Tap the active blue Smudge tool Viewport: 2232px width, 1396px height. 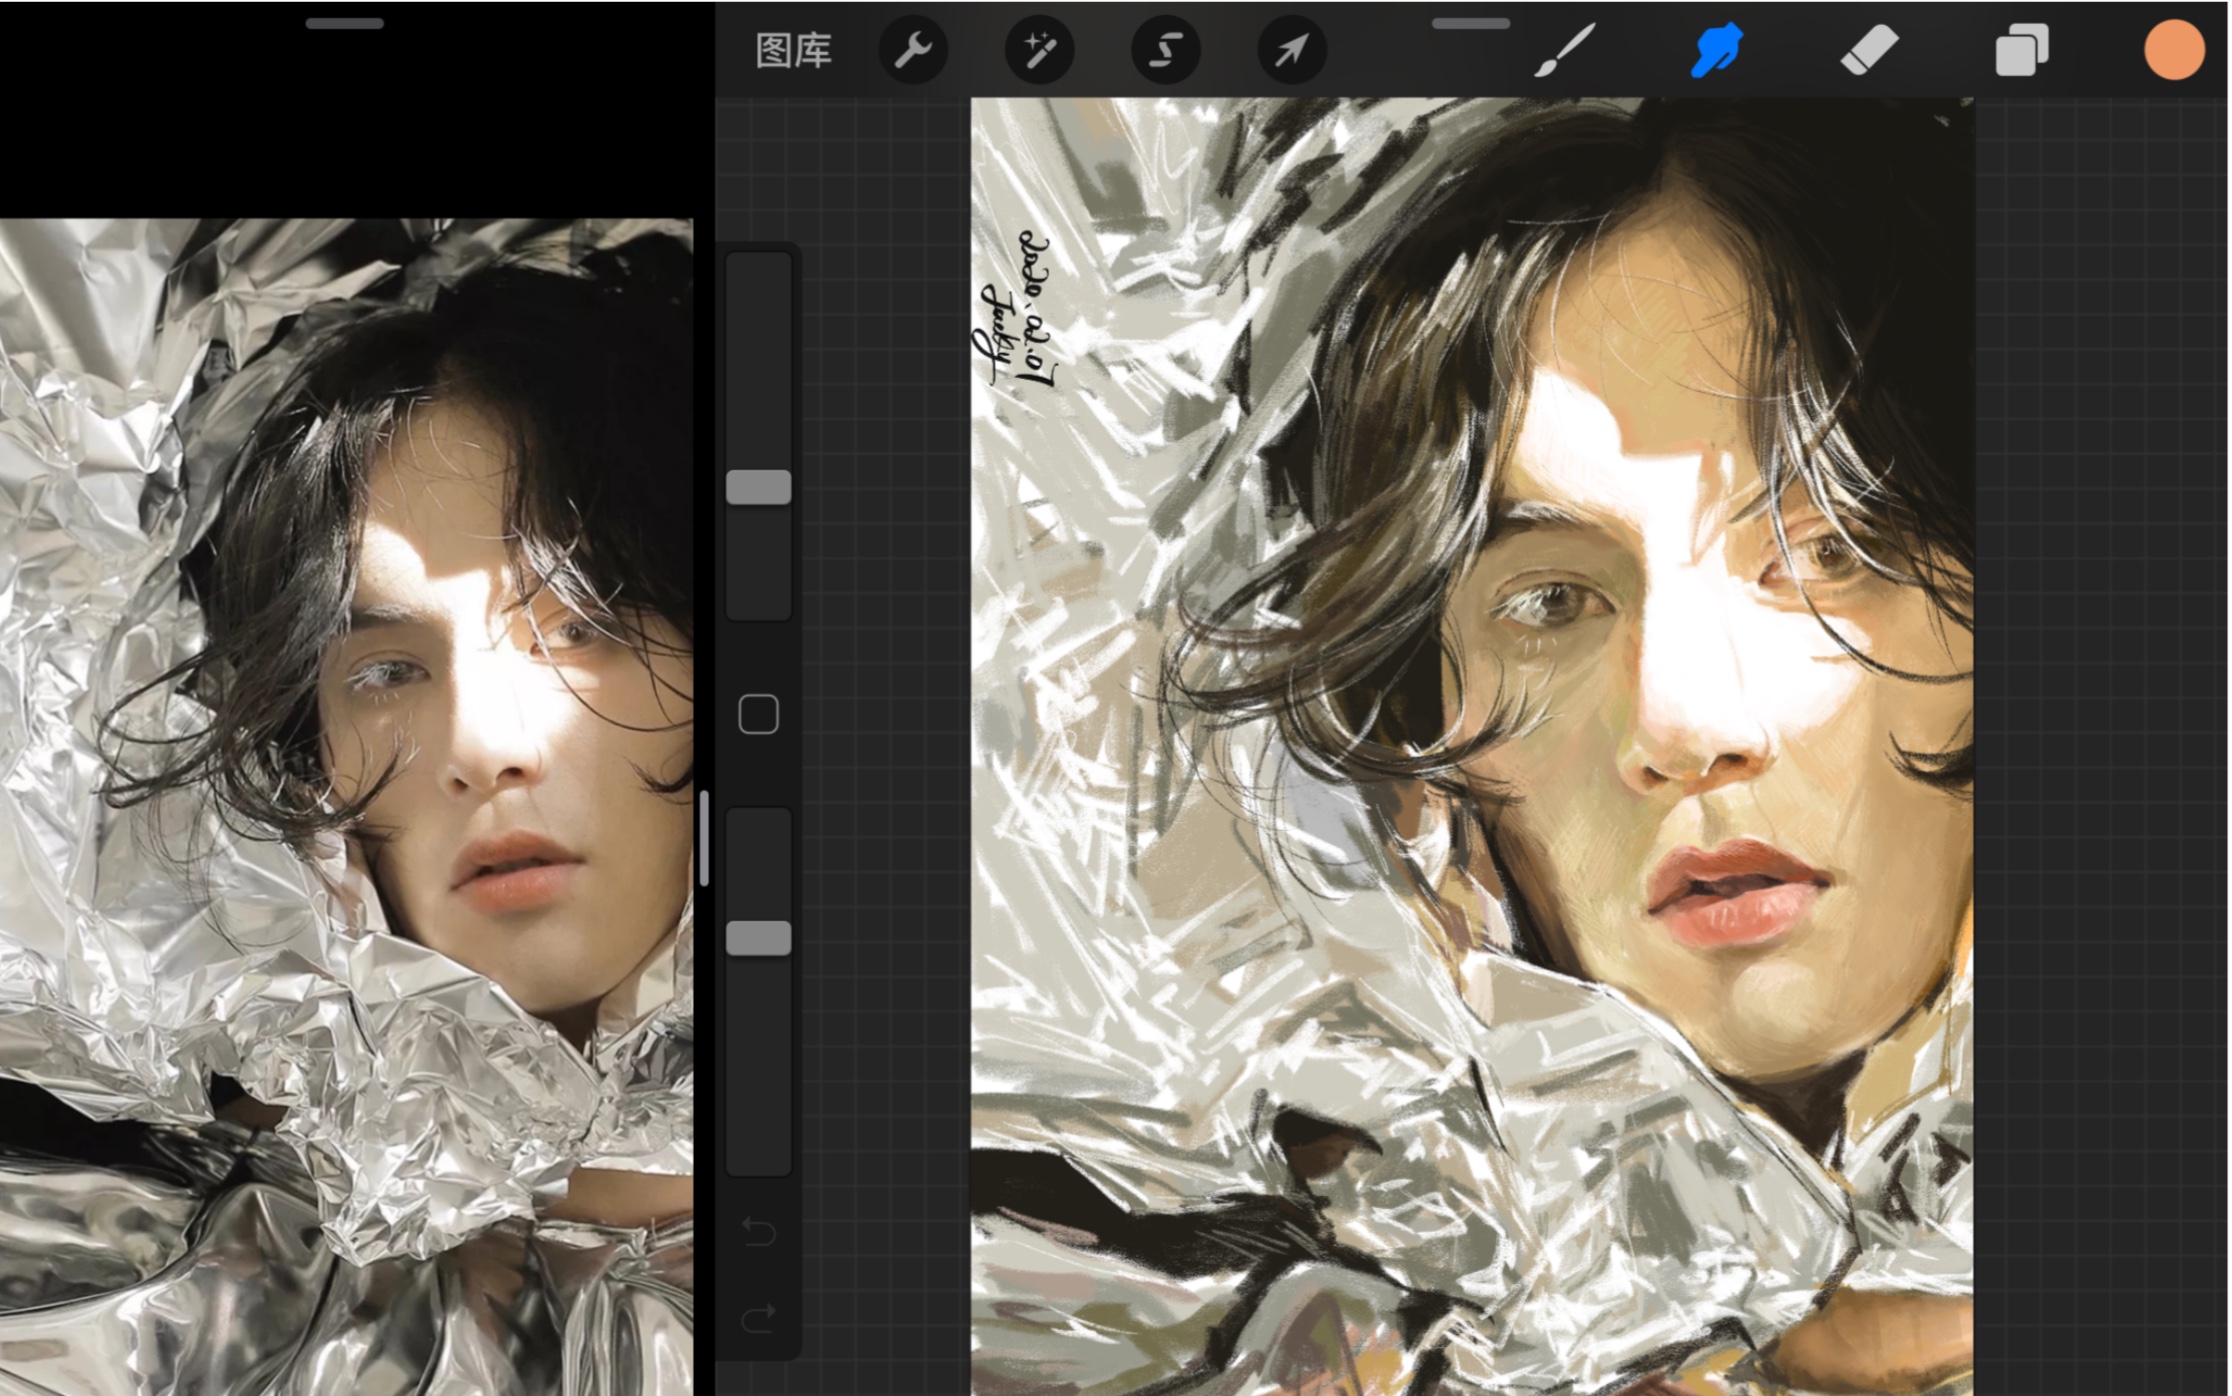(1714, 50)
